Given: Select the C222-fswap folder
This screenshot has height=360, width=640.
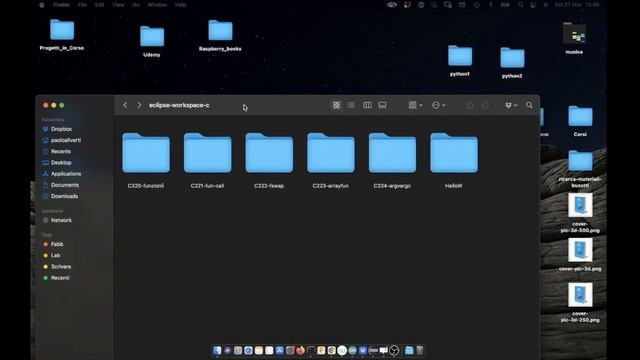Looking at the screenshot, I should [x=269, y=153].
